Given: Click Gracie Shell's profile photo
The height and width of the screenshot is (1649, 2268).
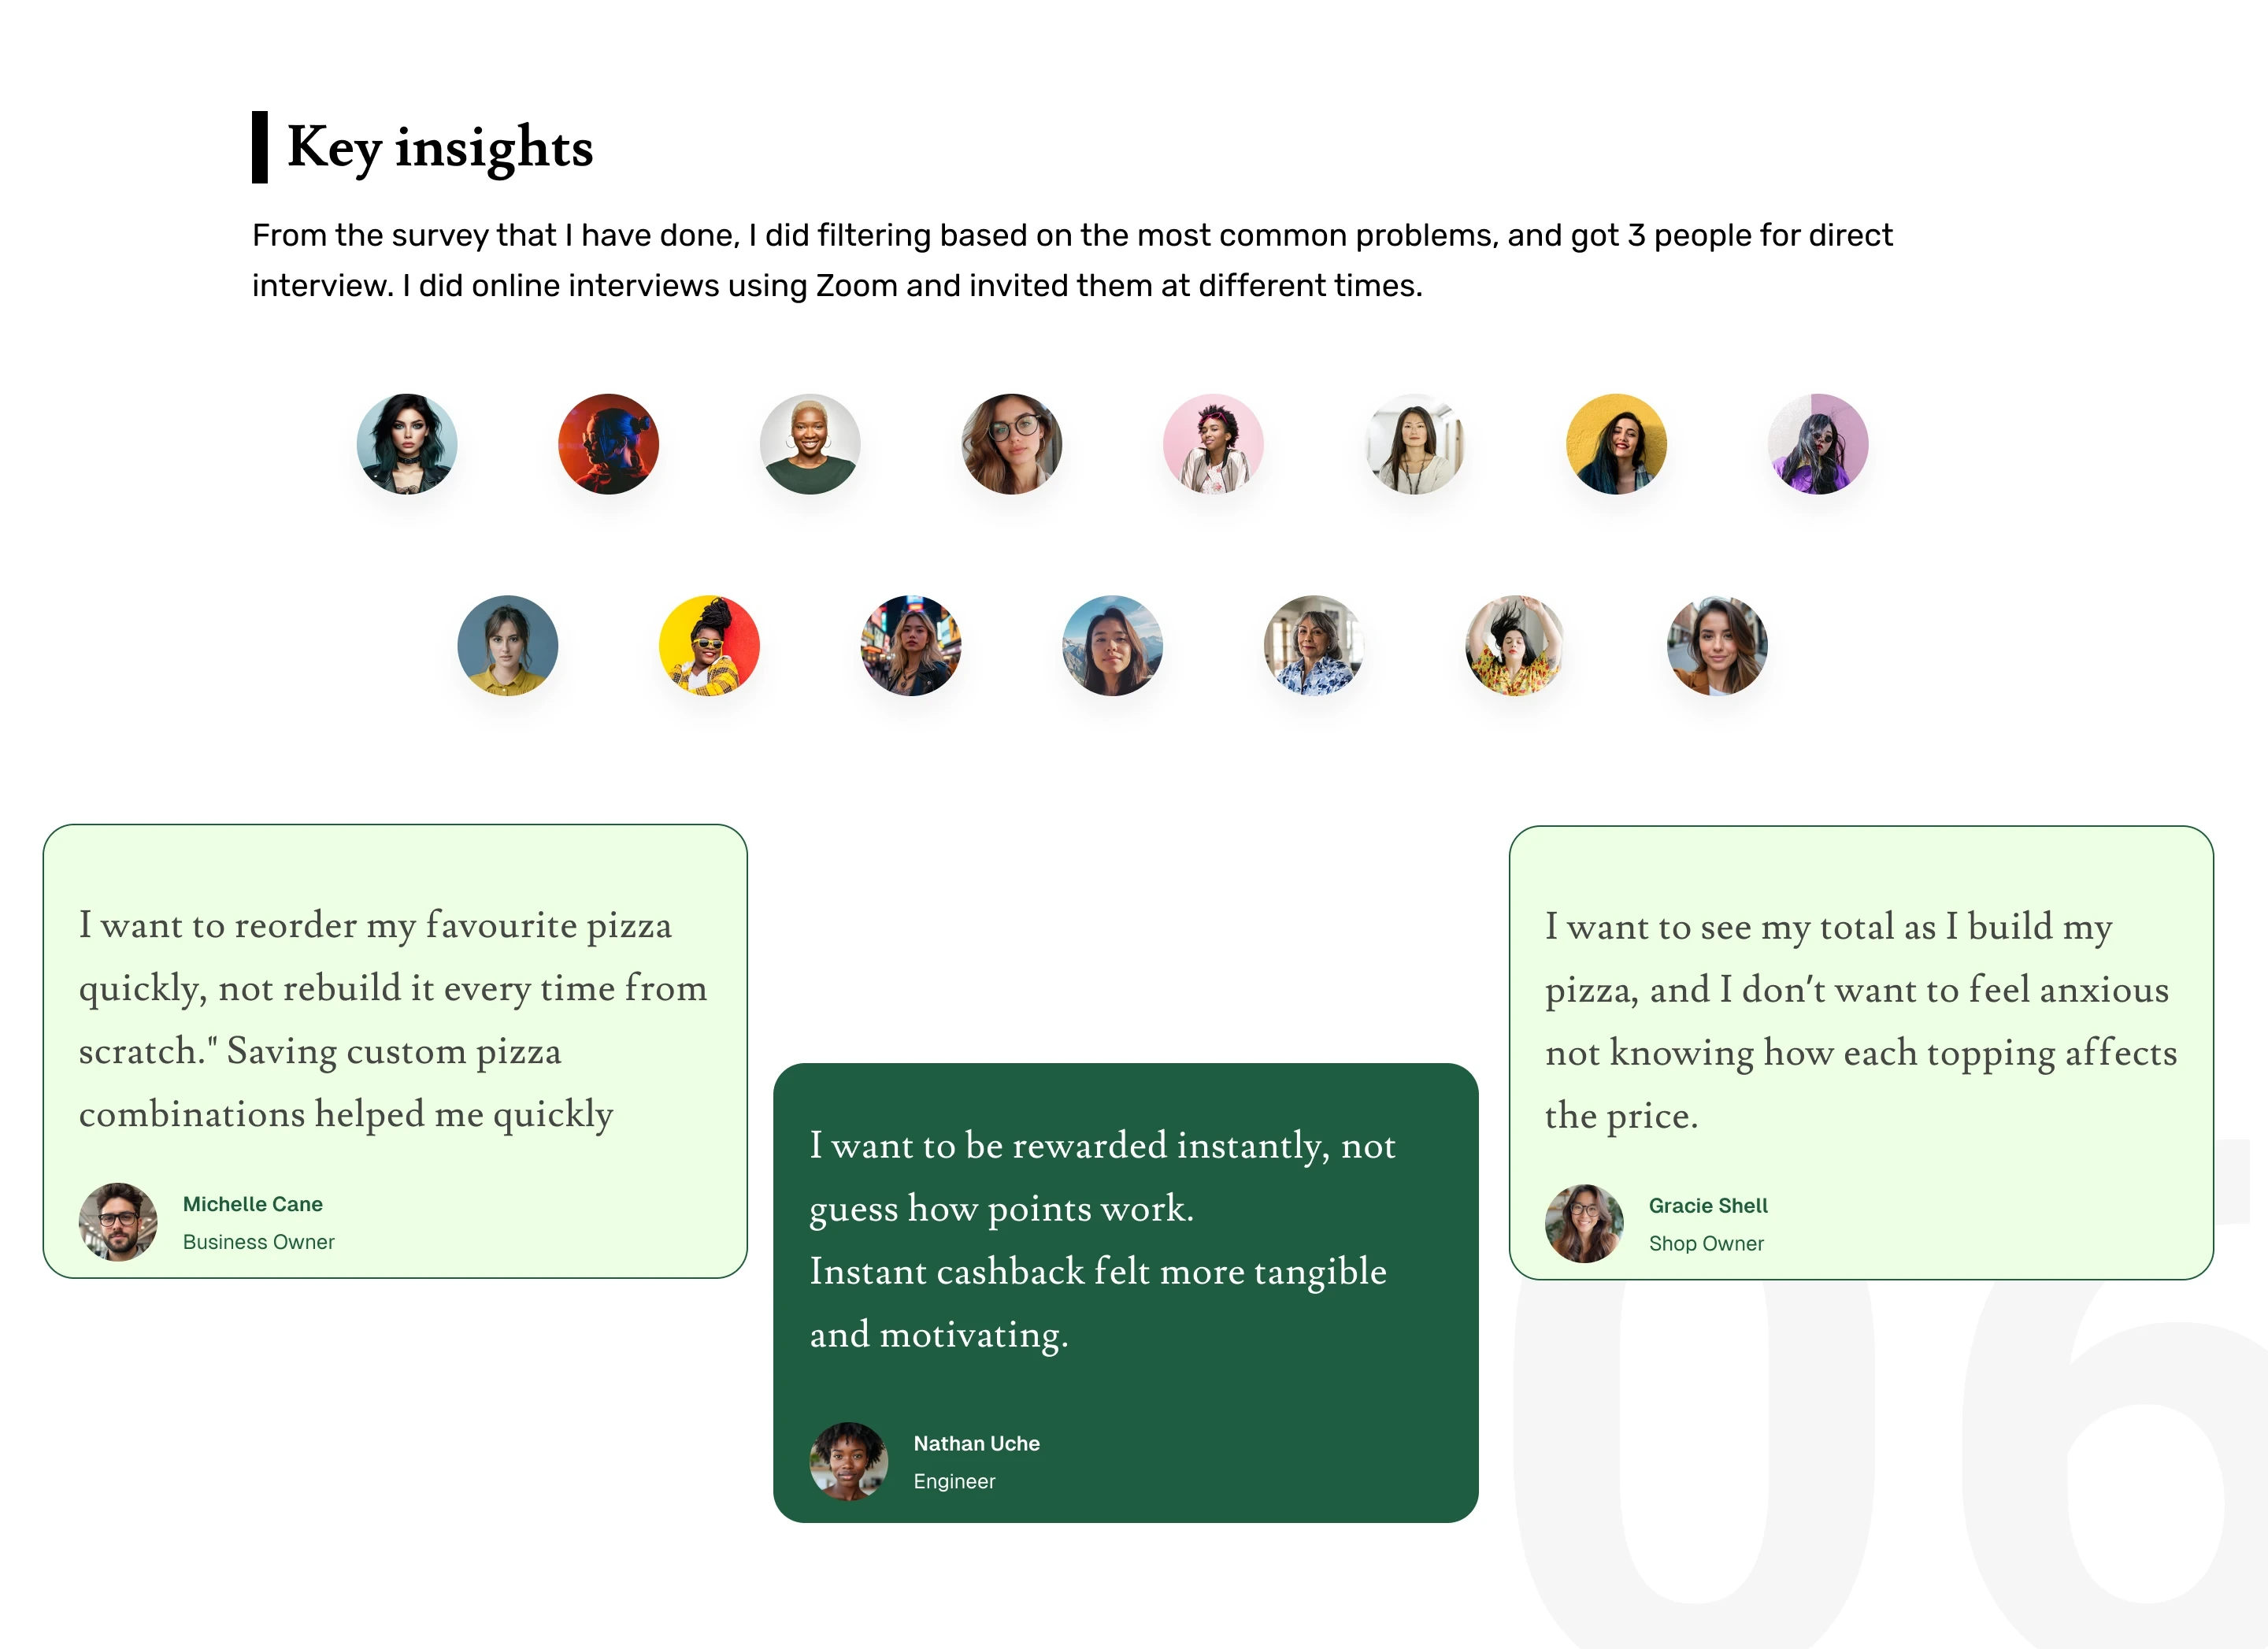Looking at the screenshot, I should [1584, 1224].
